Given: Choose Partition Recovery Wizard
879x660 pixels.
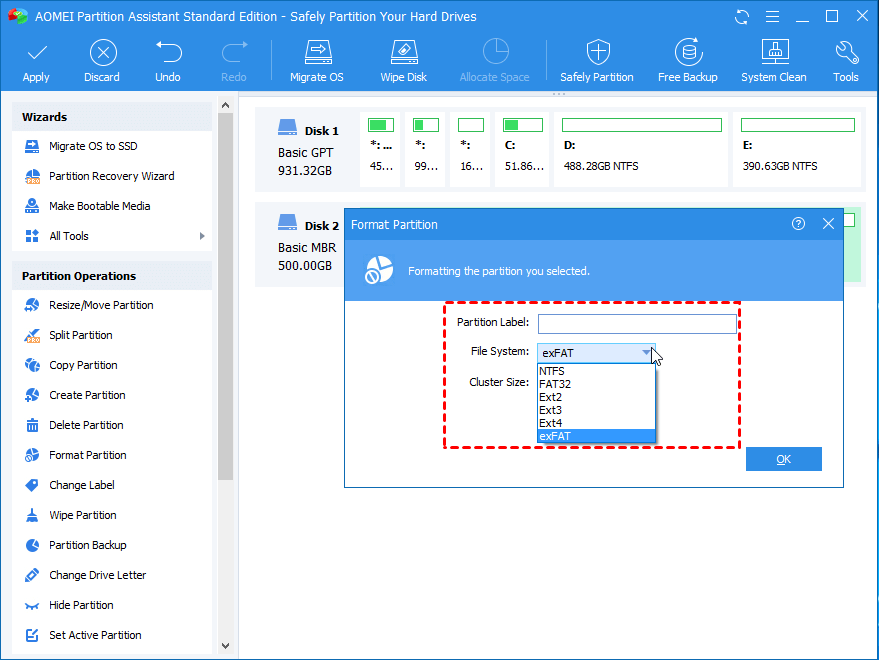Looking at the screenshot, I should [x=111, y=176].
